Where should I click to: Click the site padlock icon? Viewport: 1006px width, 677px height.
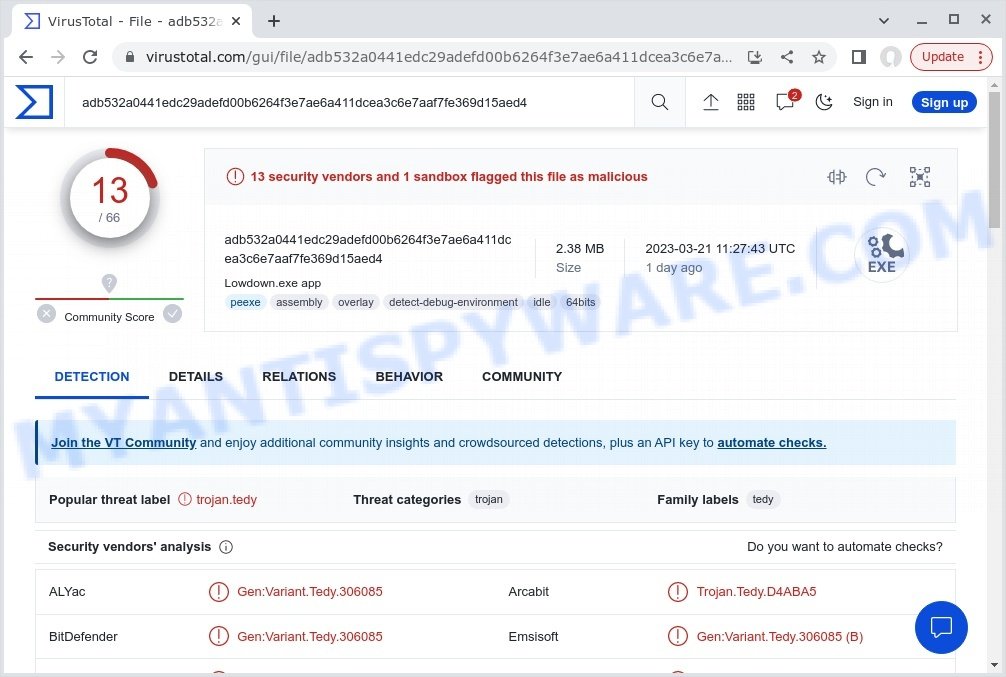coord(130,57)
